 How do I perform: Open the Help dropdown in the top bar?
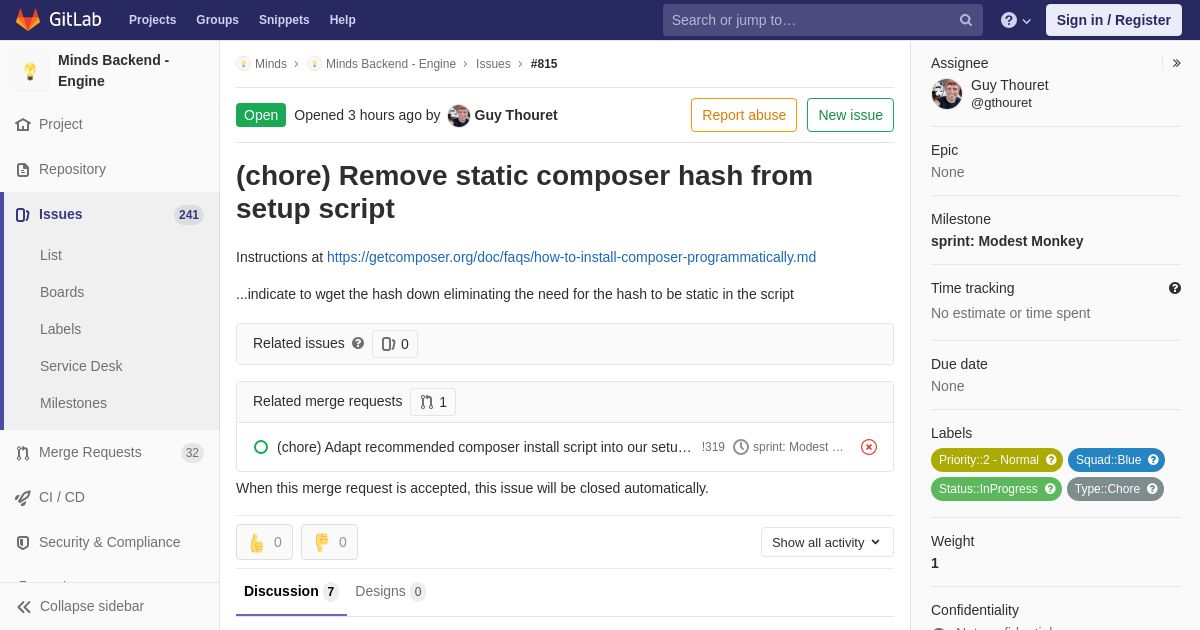click(1016, 20)
